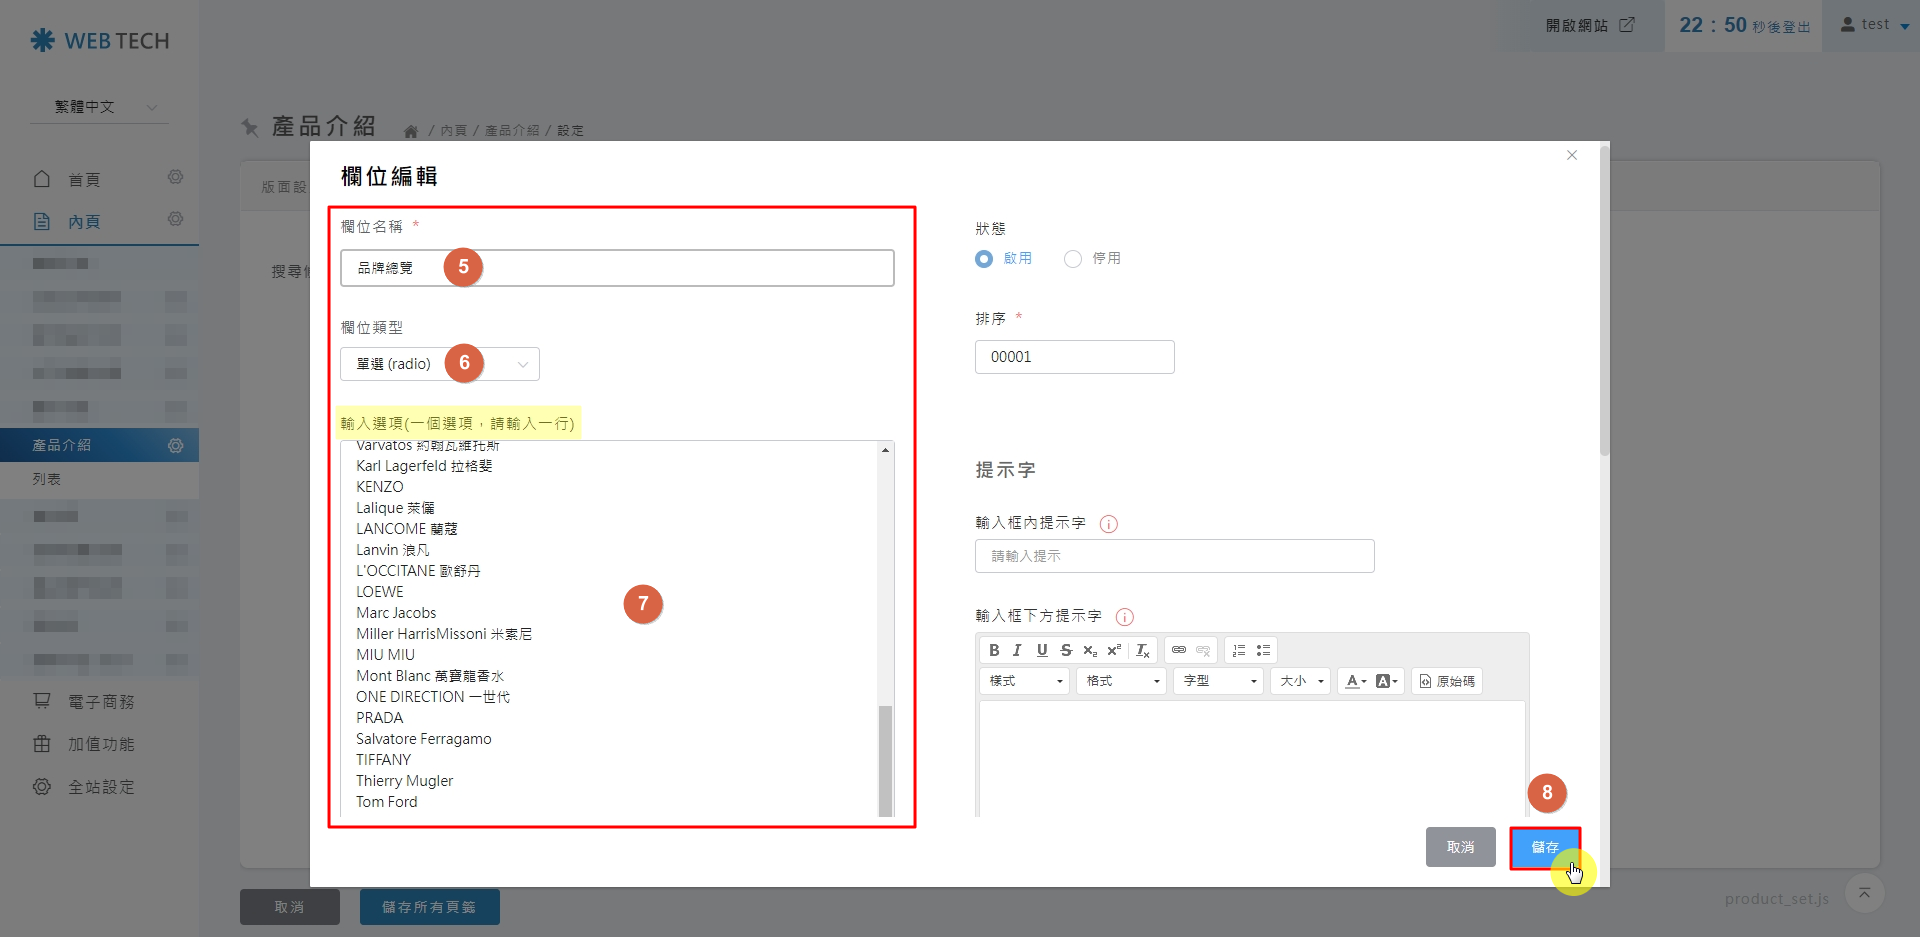This screenshot has height=937, width=1920.
Task: Click the underline icon in the editor
Action: 1042,650
